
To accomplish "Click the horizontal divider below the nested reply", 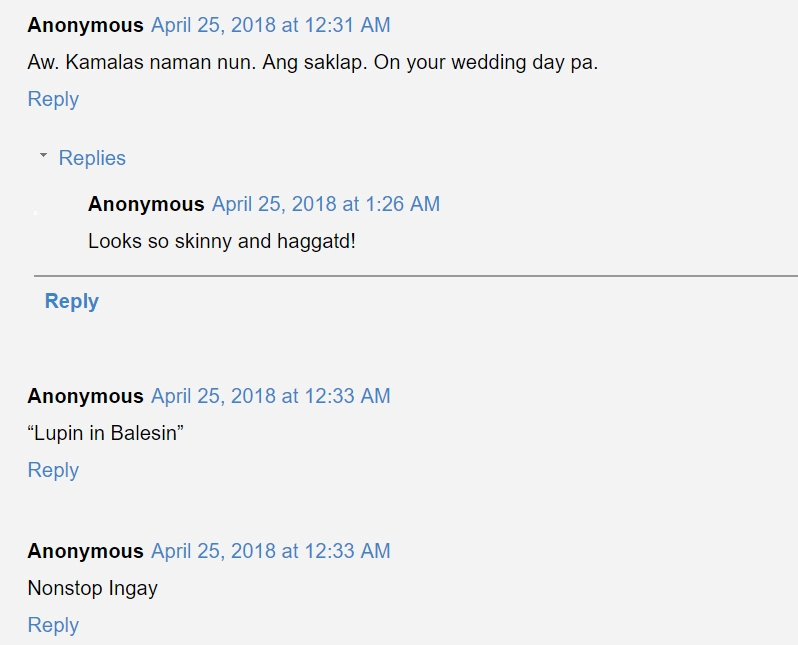I will (416, 276).
